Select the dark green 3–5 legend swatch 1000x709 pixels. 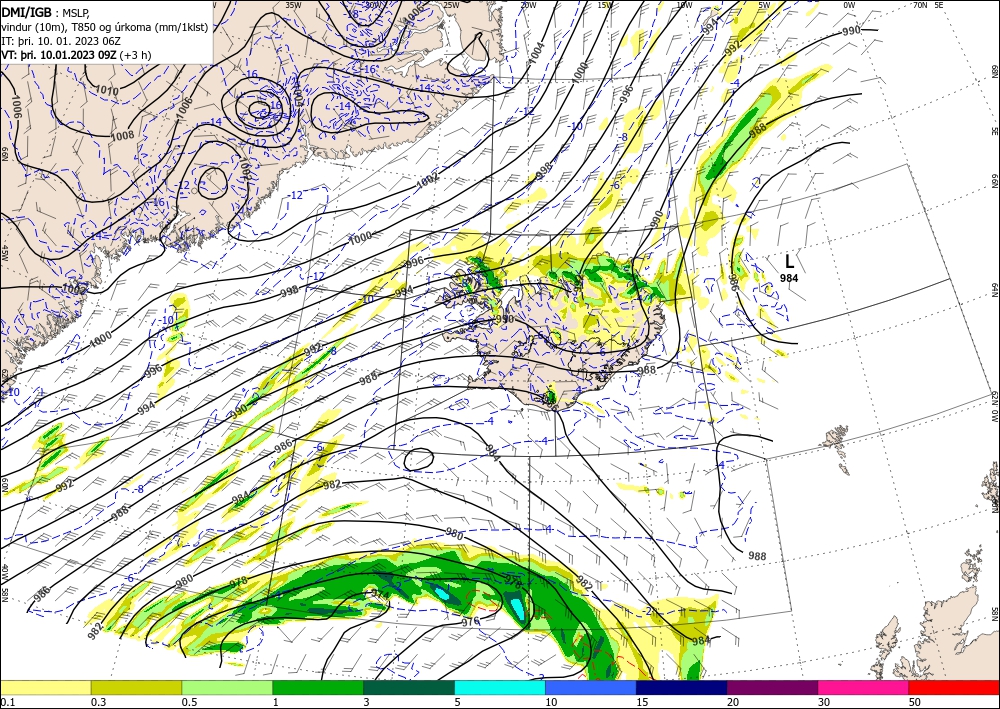click(x=409, y=687)
